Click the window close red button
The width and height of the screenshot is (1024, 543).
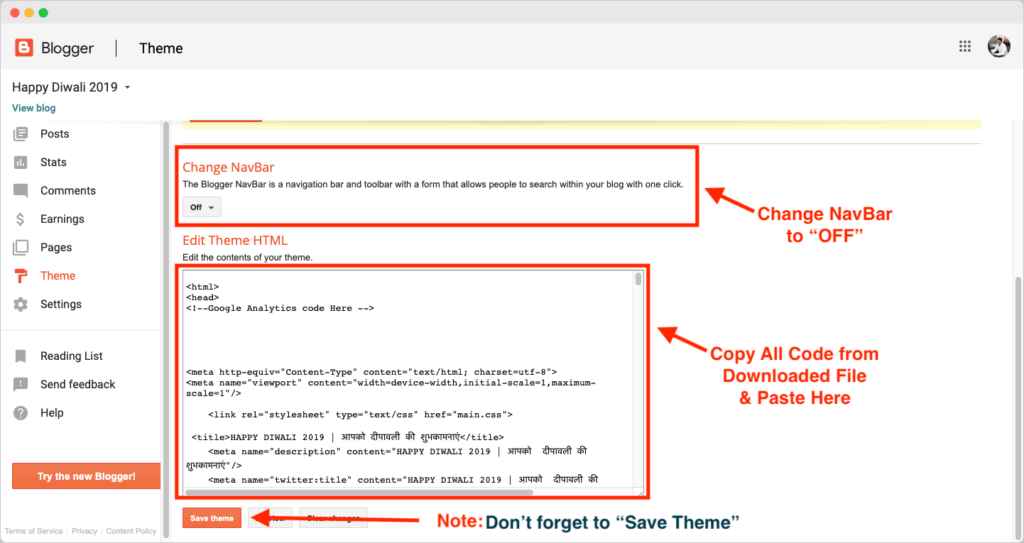point(15,13)
